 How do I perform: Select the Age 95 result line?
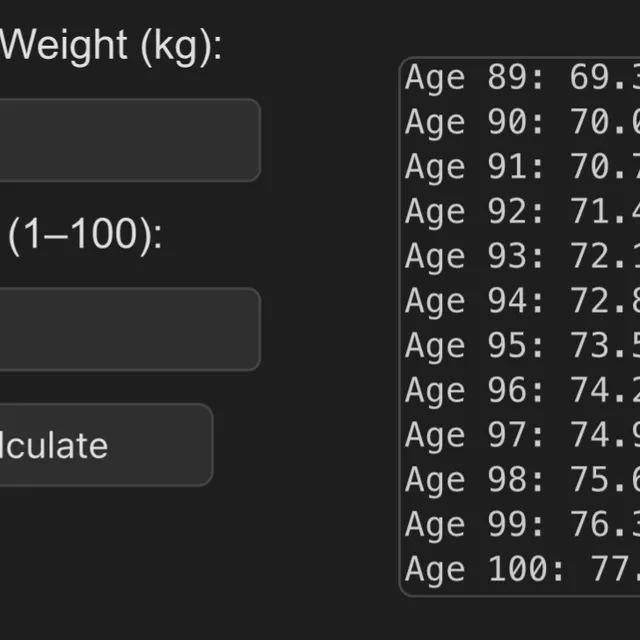(520, 346)
